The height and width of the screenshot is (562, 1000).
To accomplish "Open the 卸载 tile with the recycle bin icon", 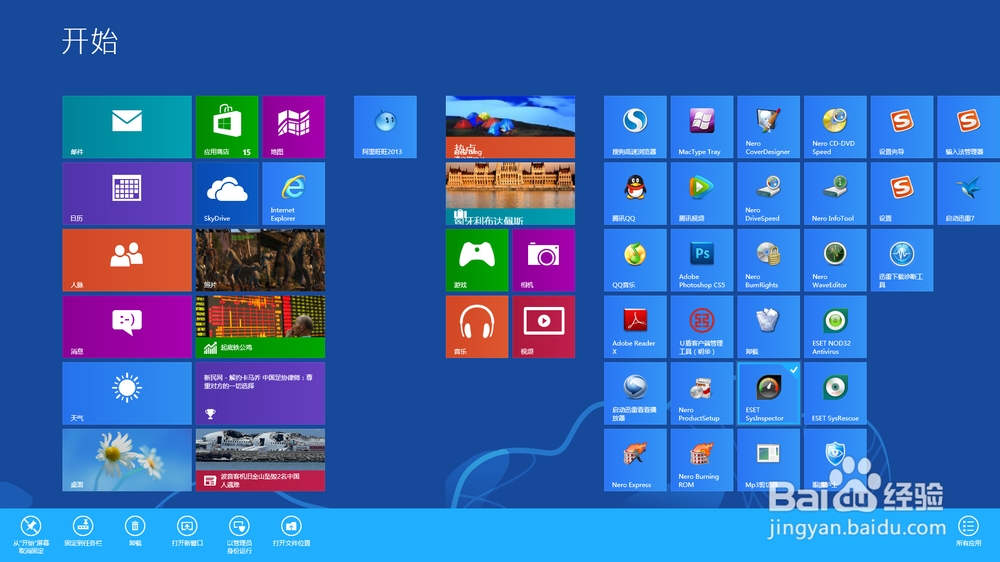I will click(x=768, y=327).
